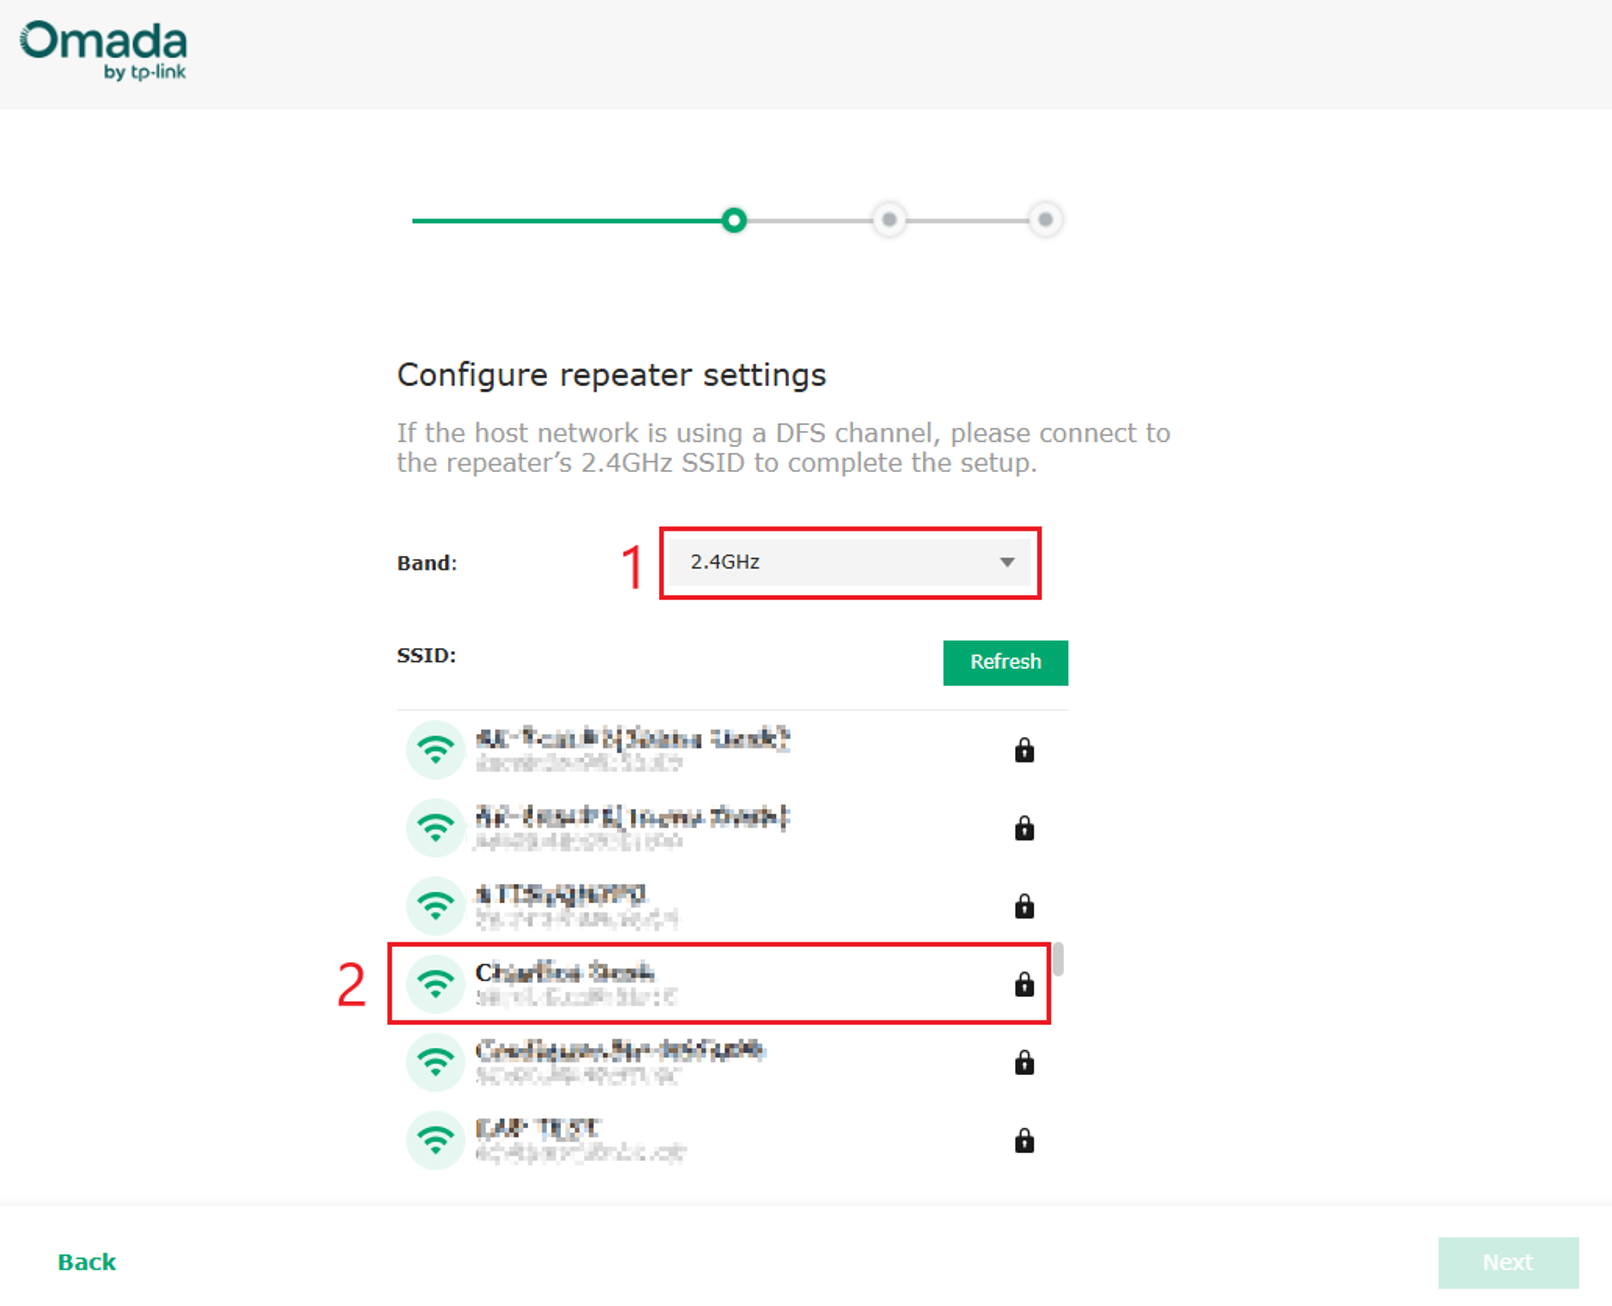1612x1306 pixels.
Task: Click the Wi-Fi icon of the second listed network
Action: (436, 827)
